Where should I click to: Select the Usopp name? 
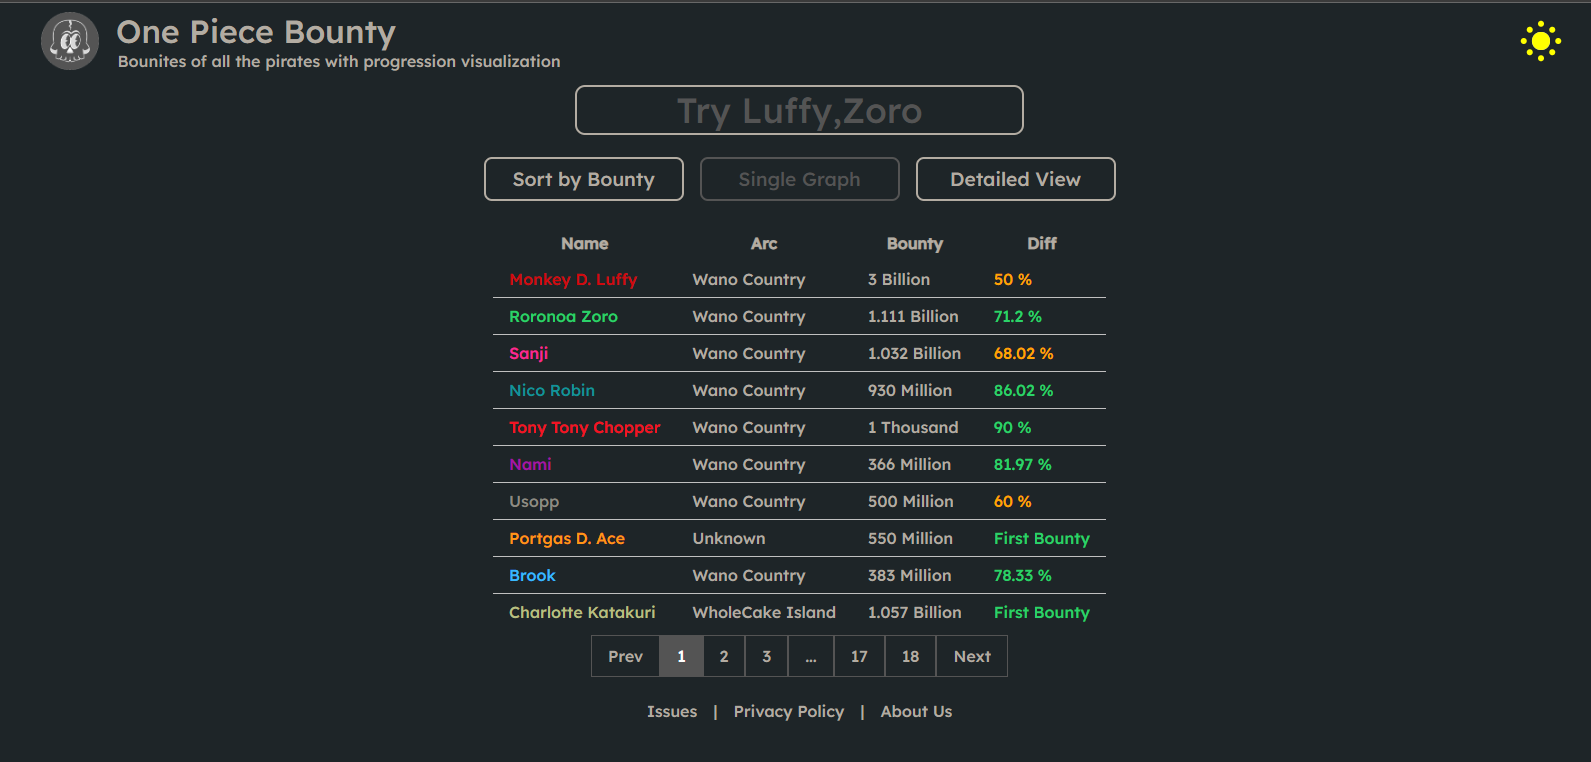(x=534, y=502)
